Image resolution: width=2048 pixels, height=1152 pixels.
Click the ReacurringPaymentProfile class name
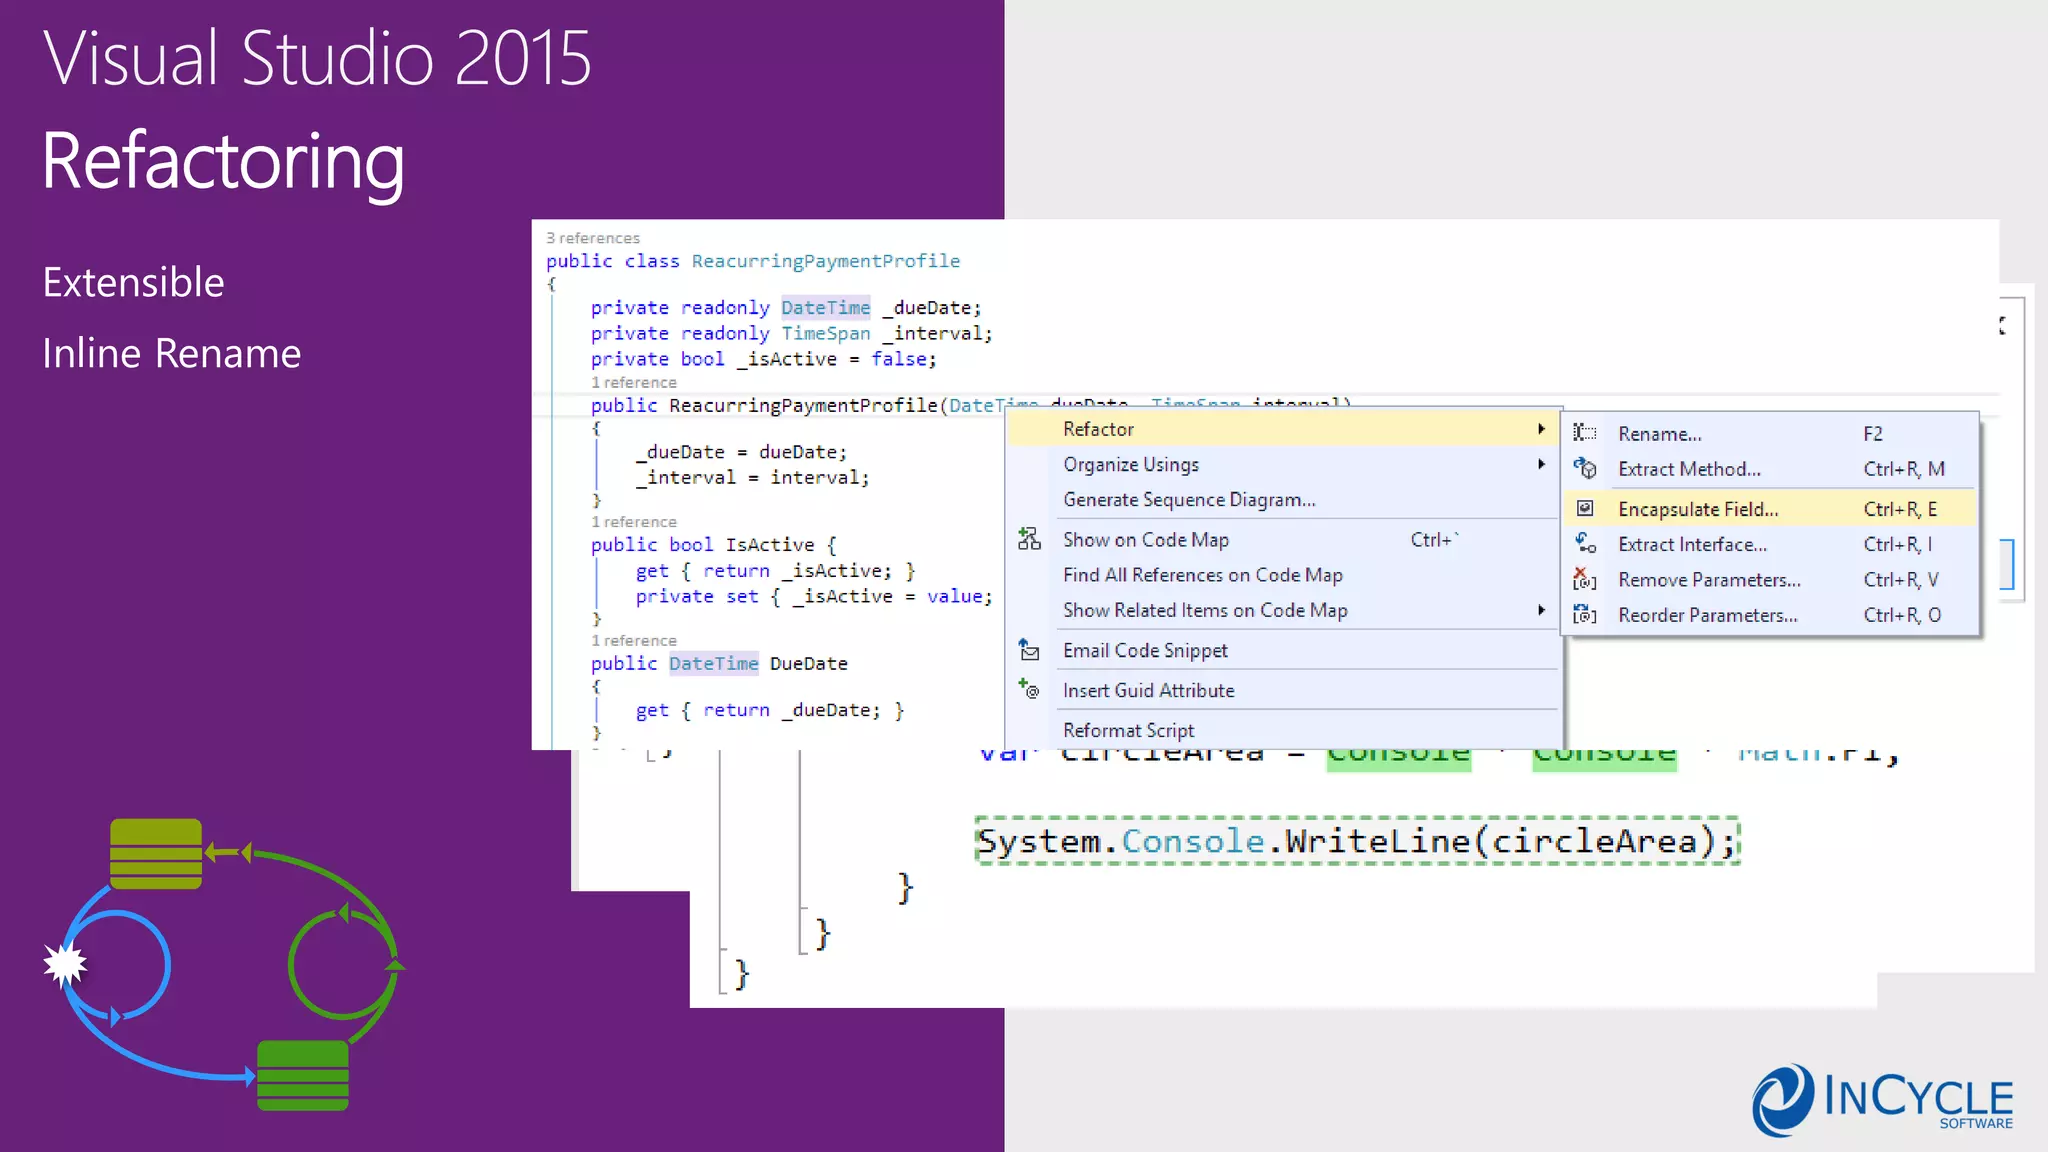[825, 261]
